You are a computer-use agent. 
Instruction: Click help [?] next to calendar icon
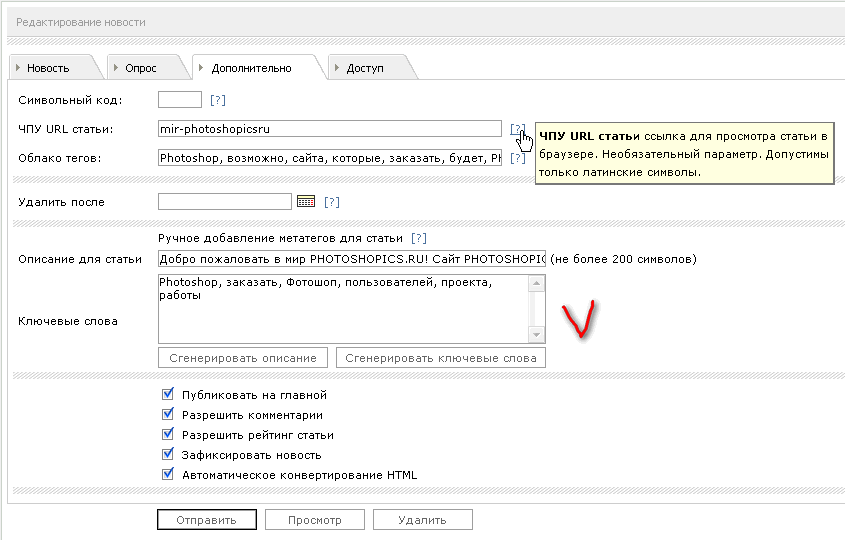(x=332, y=202)
